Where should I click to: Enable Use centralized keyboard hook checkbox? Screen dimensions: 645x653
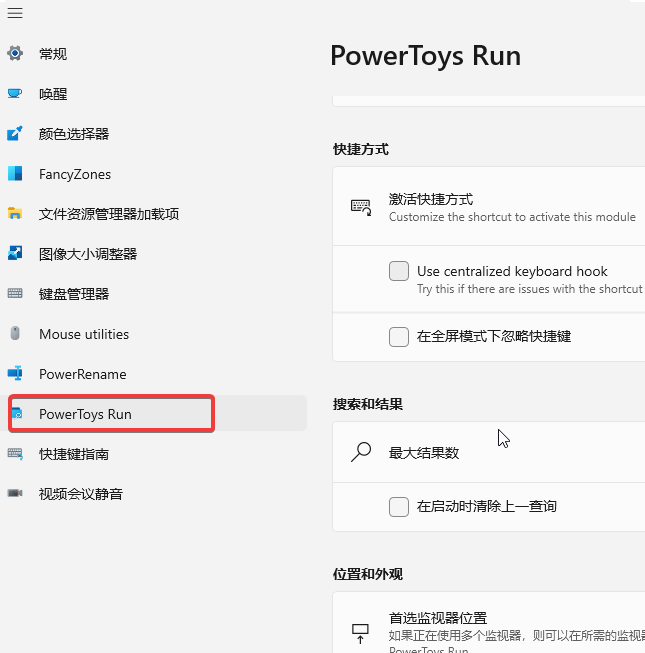tap(399, 271)
